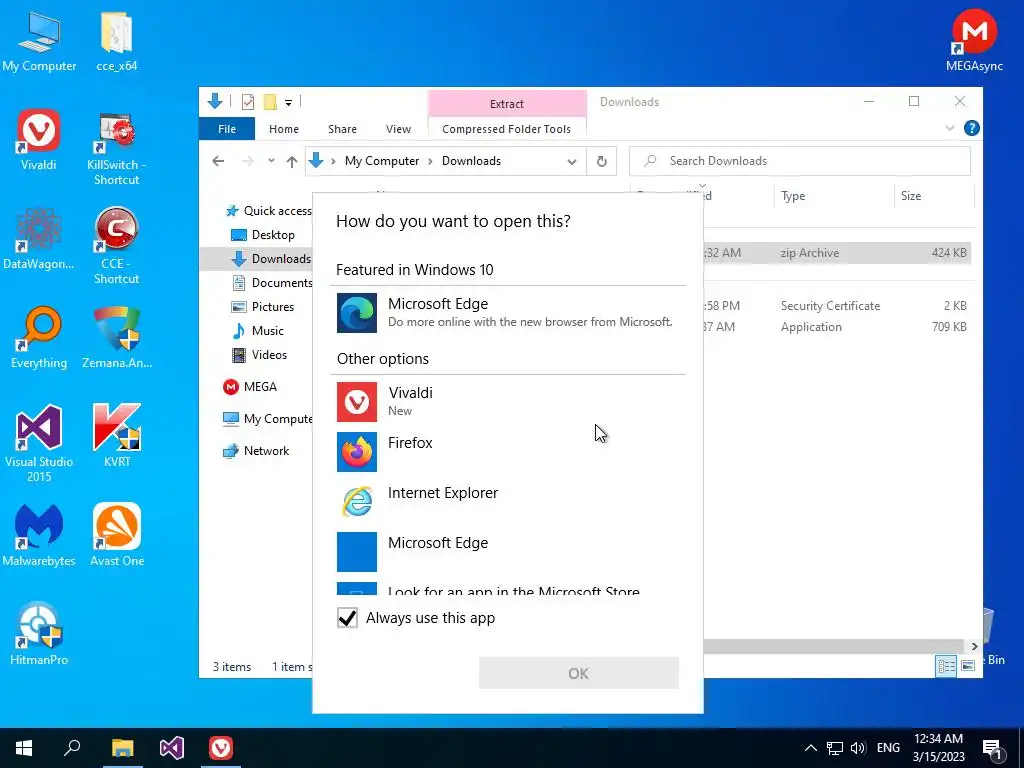Screen dimensions: 1024x768
Task: Open the cce_x64 folder on desktop
Action: click(116, 40)
